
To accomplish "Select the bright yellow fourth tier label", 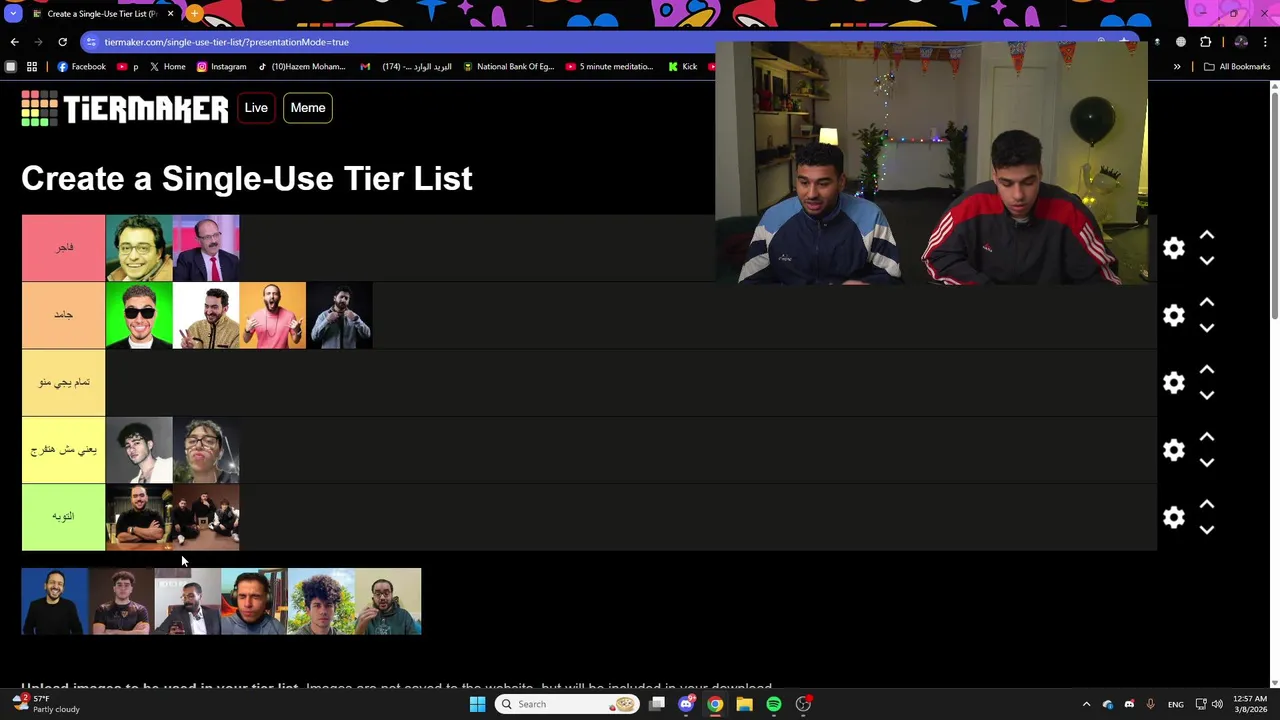I will [x=63, y=450].
